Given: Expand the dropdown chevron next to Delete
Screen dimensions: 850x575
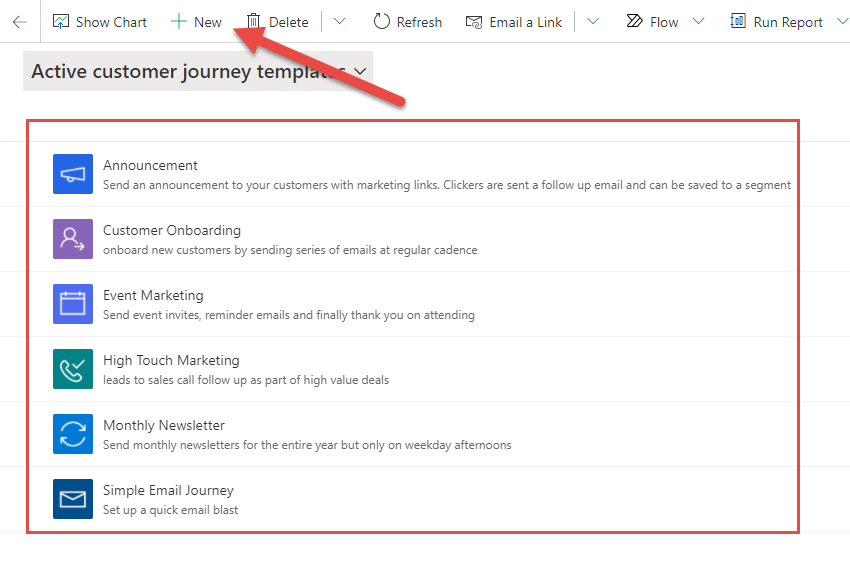Looking at the screenshot, I should click(339, 22).
